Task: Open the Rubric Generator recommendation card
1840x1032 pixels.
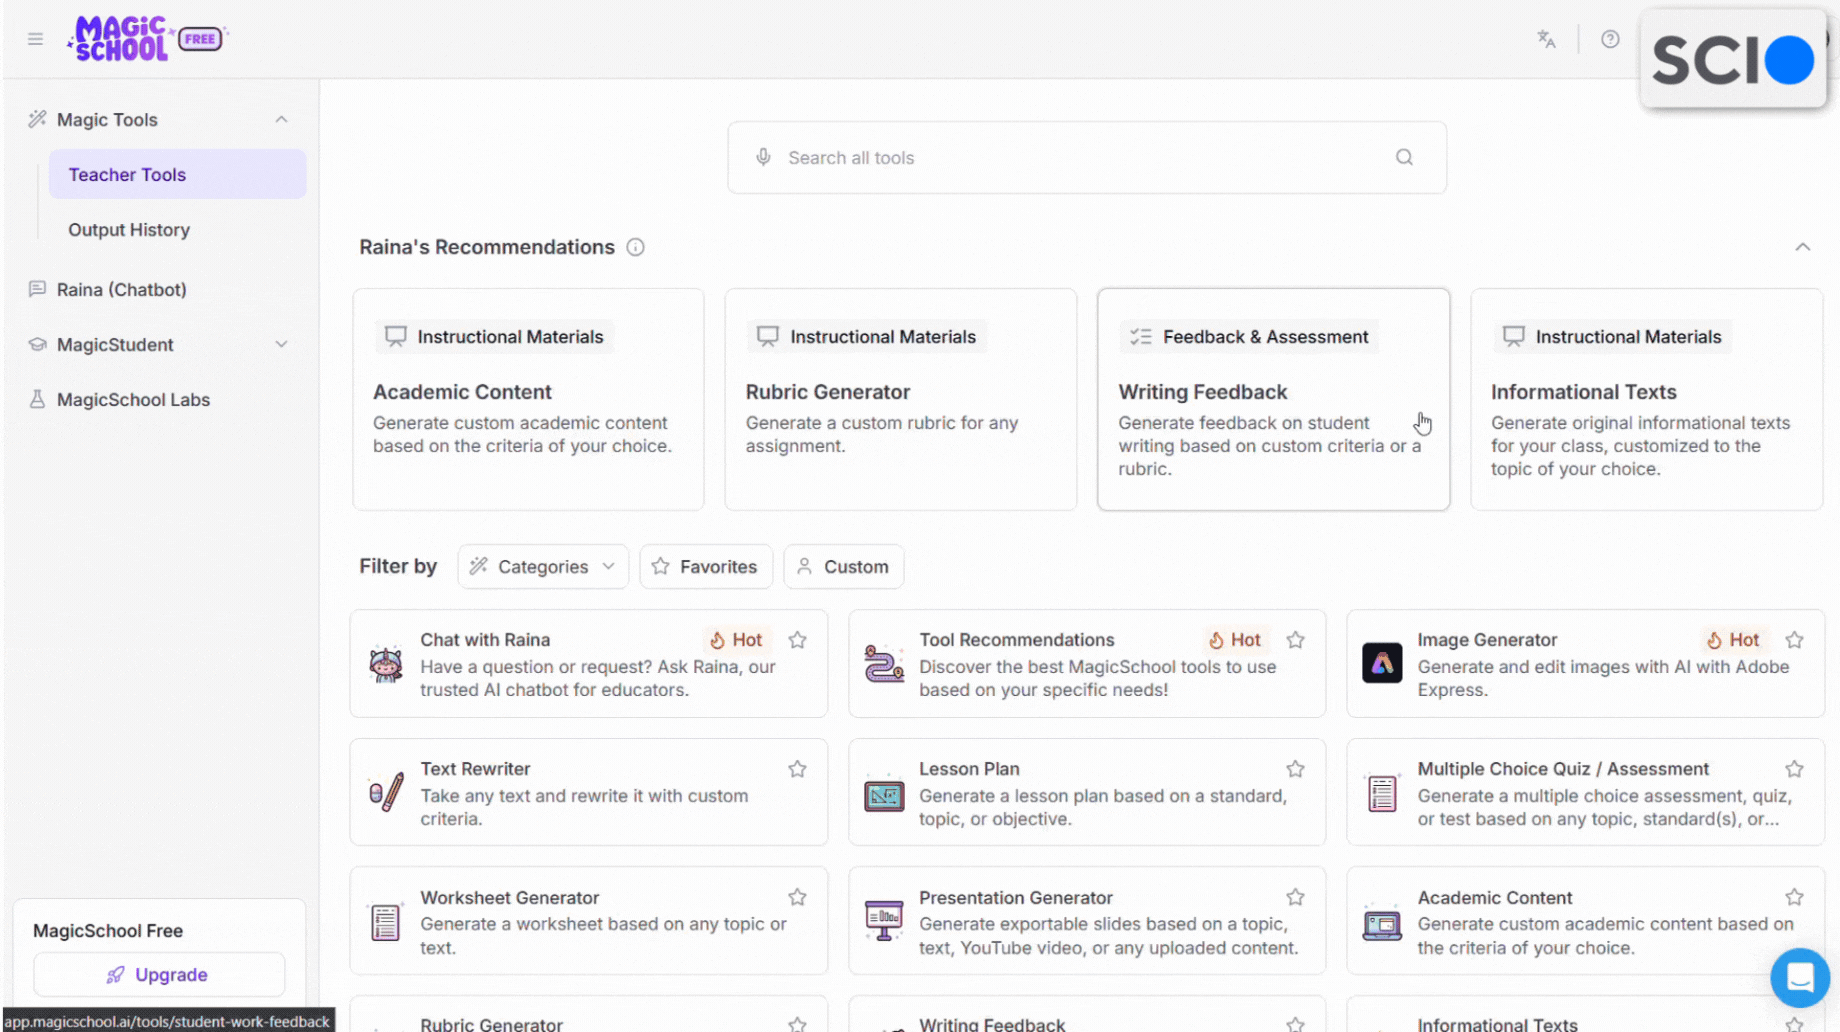Action: click(x=901, y=400)
